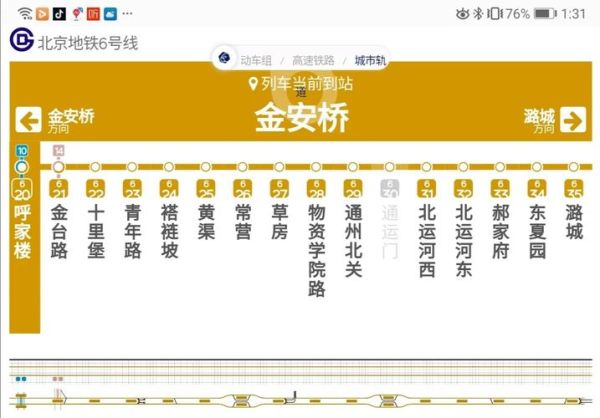Viewport: 600px width, 418px height.
Task: Click the Beijing Subway logo icon
Action: (21, 40)
